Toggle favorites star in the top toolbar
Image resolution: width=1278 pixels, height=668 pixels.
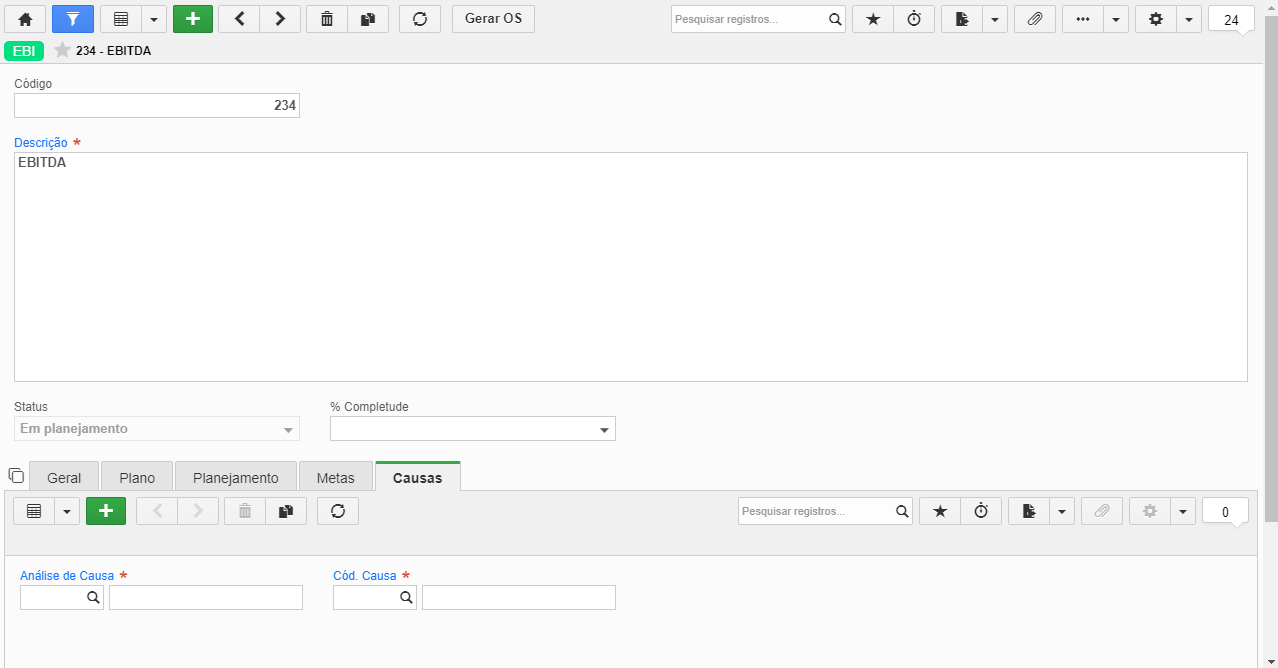click(873, 19)
